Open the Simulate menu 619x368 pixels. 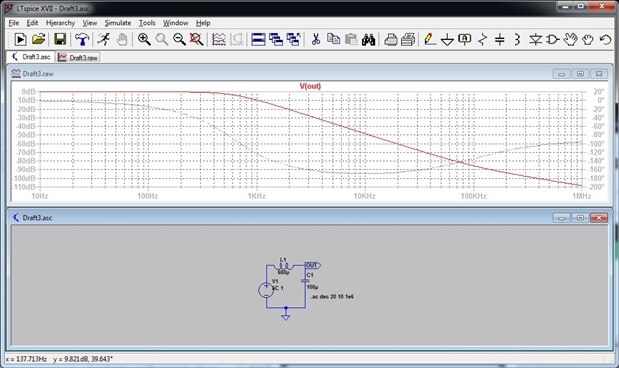[118, 23]
